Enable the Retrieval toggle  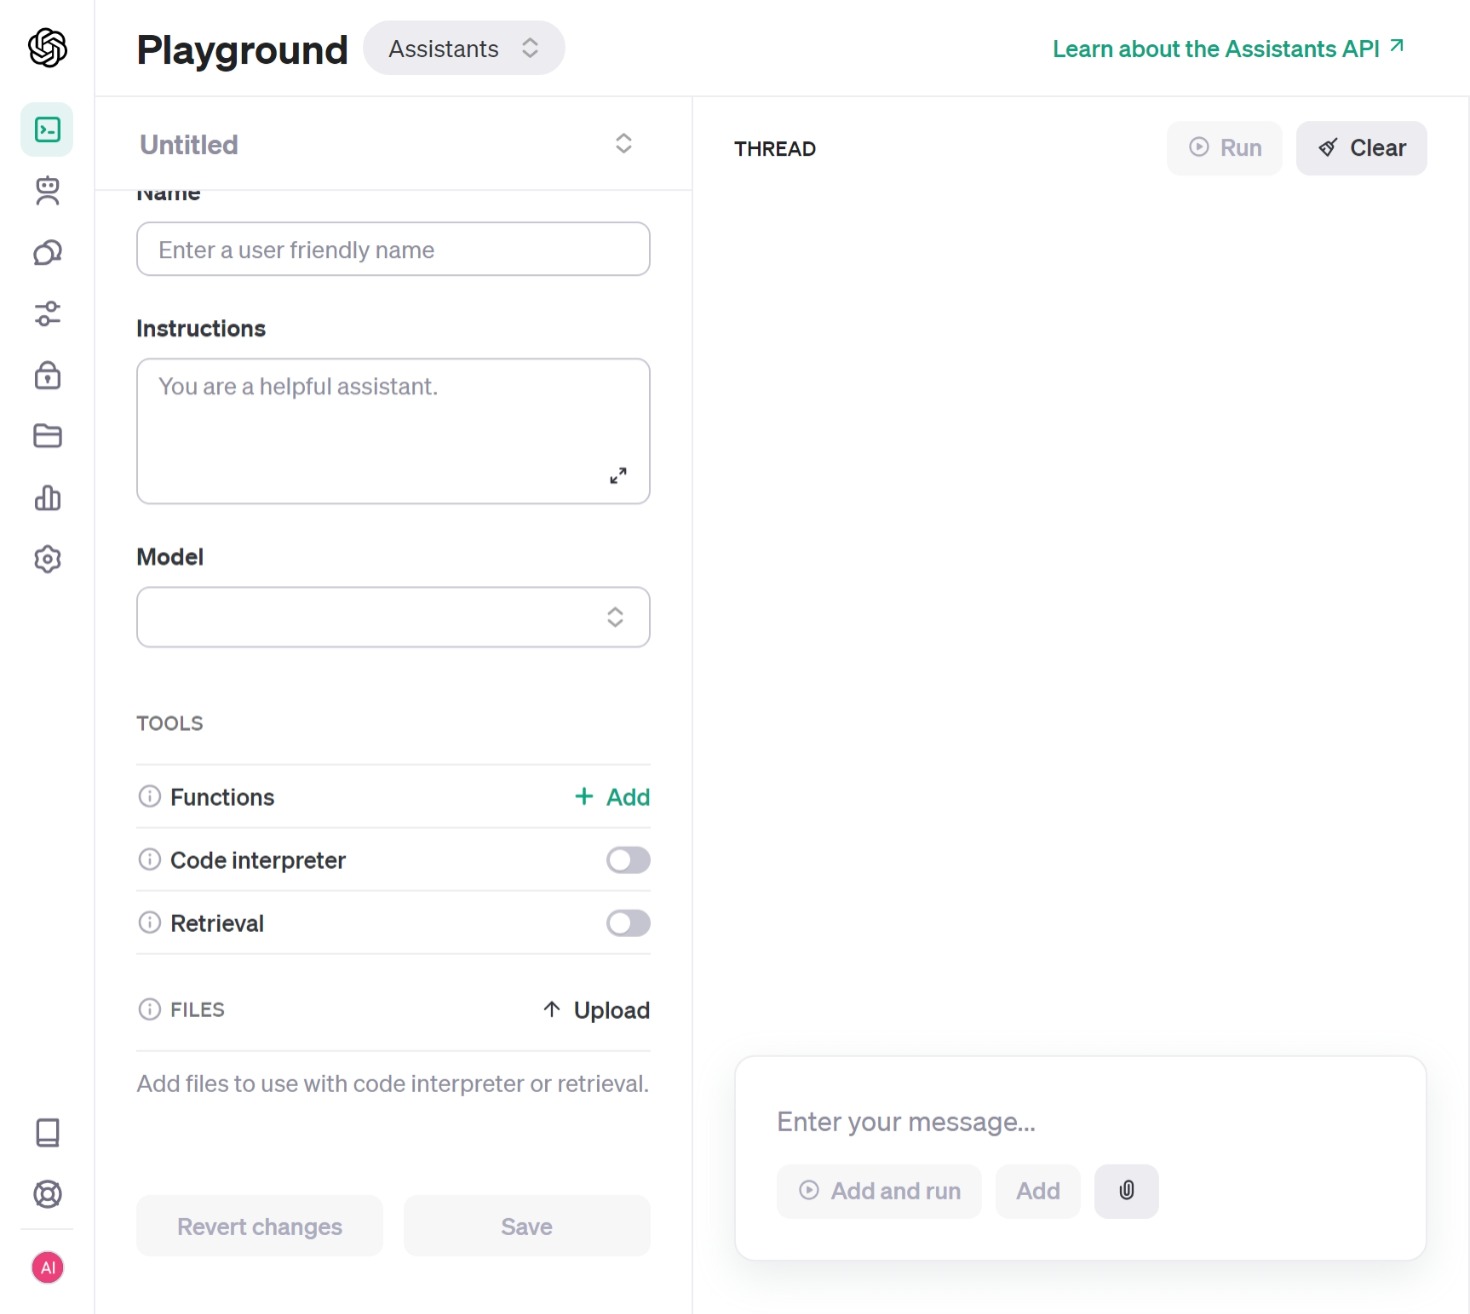pyautogui.click(x=628, y=923)
